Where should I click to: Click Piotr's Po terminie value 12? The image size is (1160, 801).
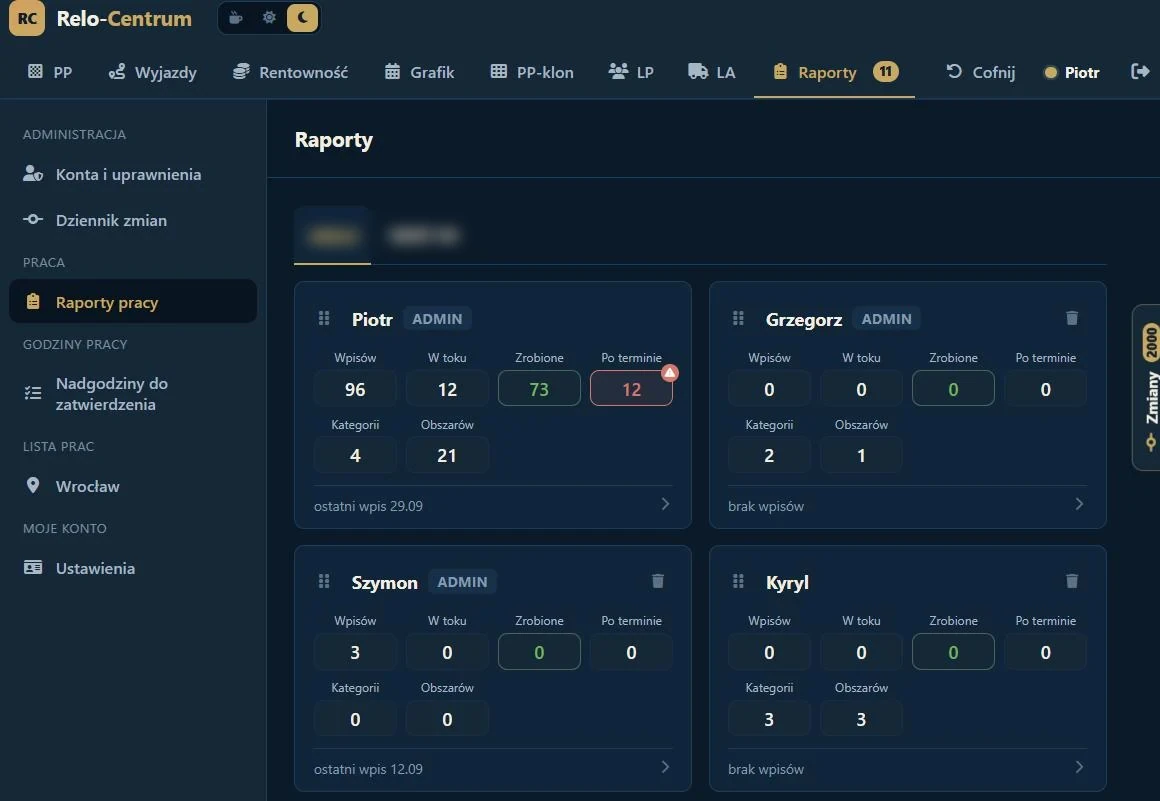pyautogui.click(x=631, y=389)
